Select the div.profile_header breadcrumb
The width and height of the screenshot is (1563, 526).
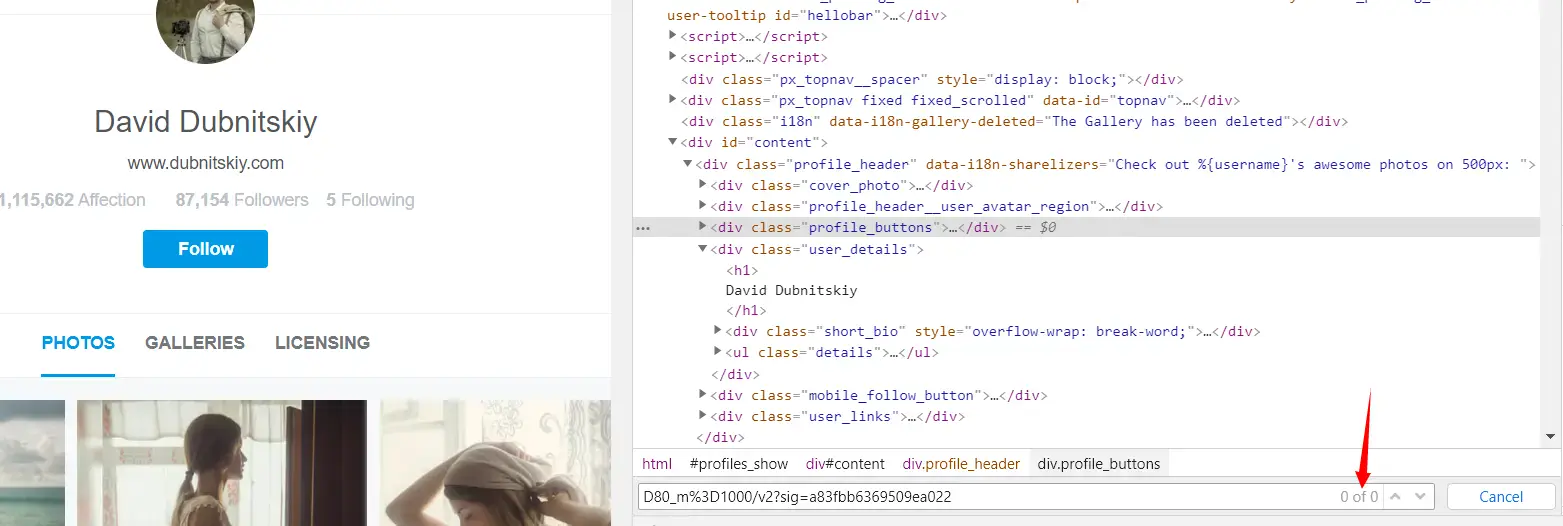coord(961,464)
